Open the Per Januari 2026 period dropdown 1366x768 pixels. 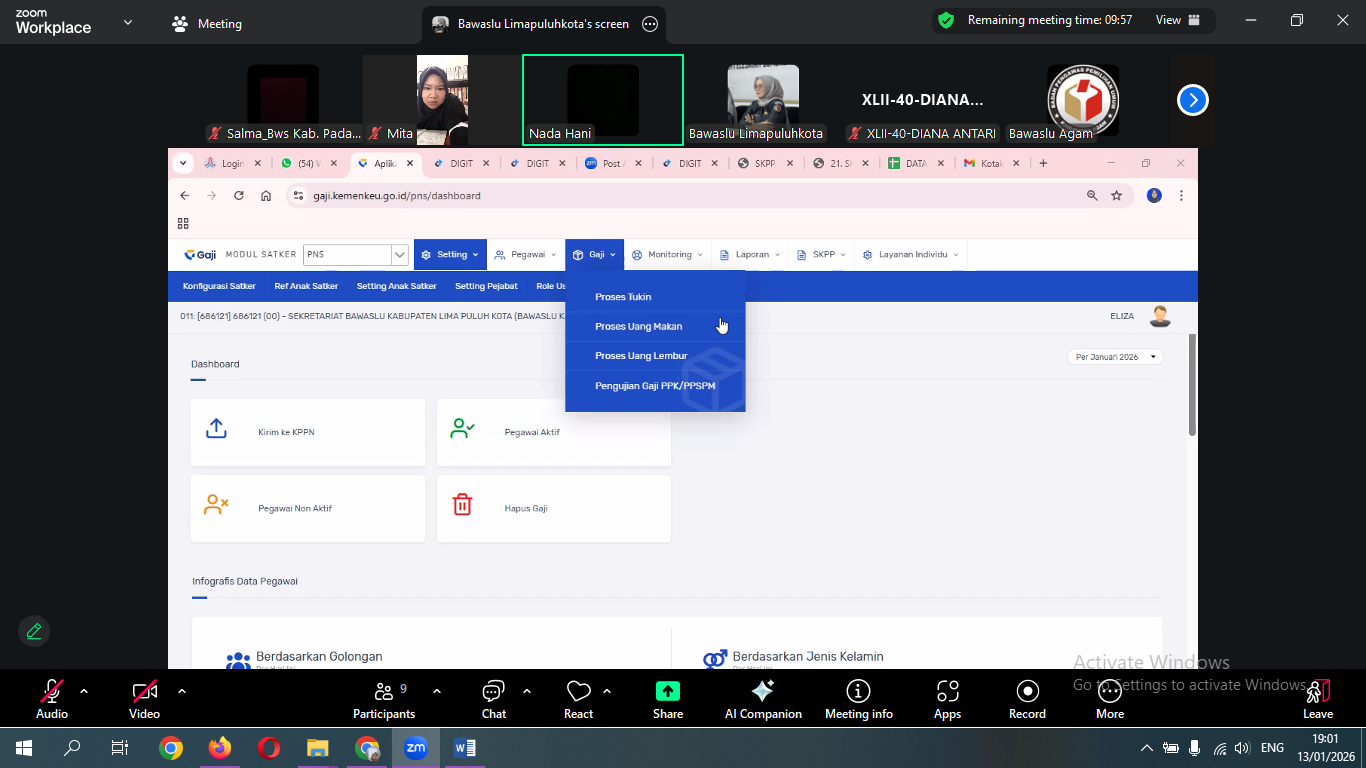[1116, 357]
